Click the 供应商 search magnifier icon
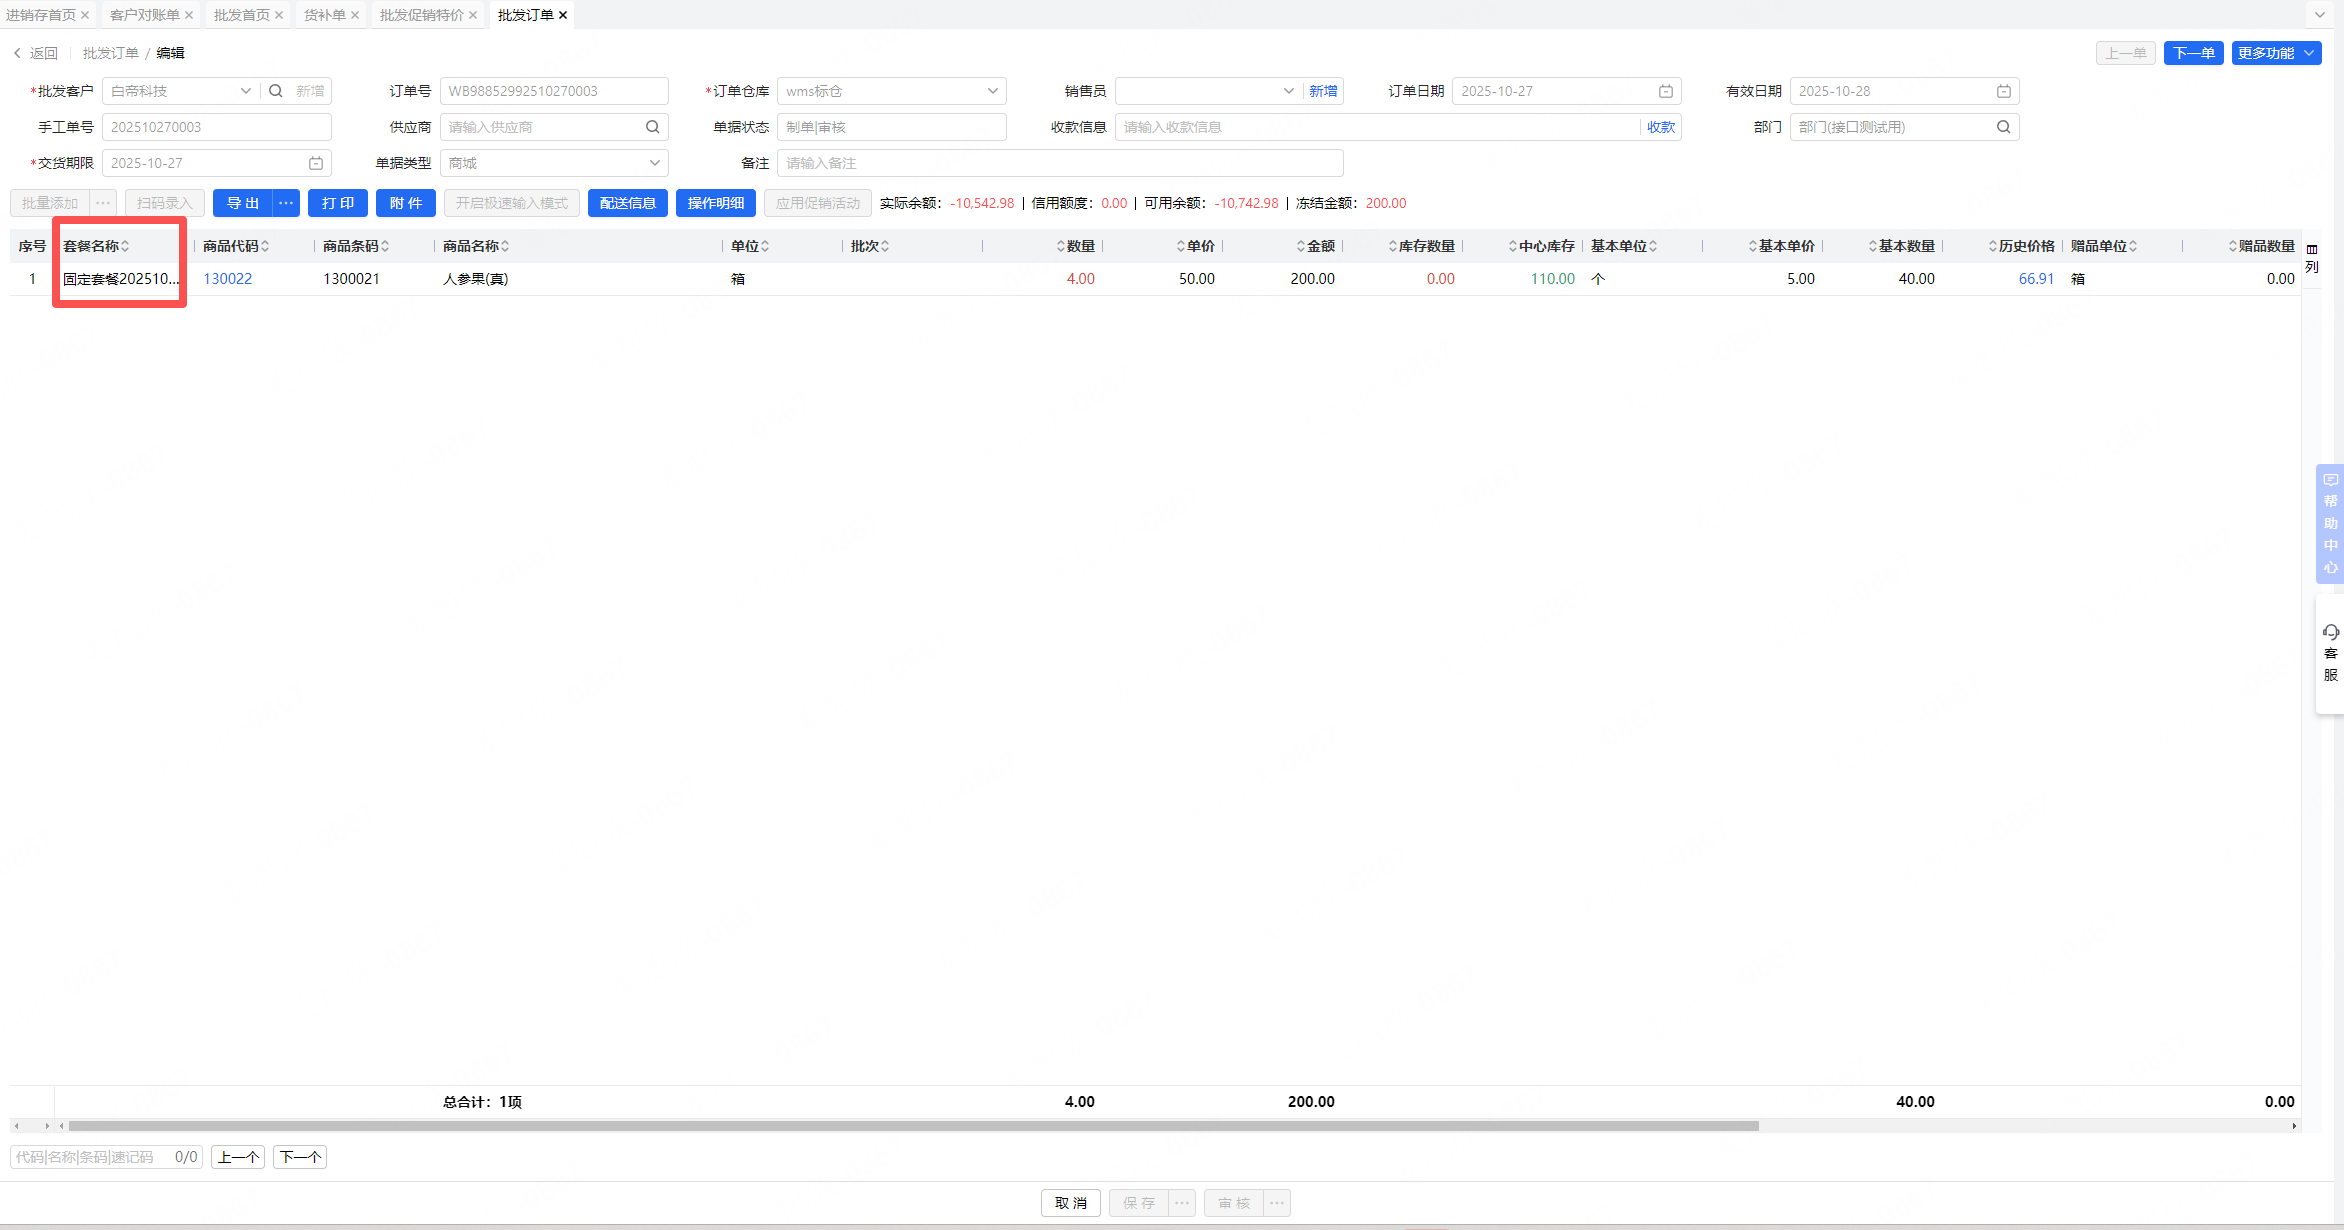This screenshot has height=1230, width=2344. pyautogui.click(x=652, y=127)
